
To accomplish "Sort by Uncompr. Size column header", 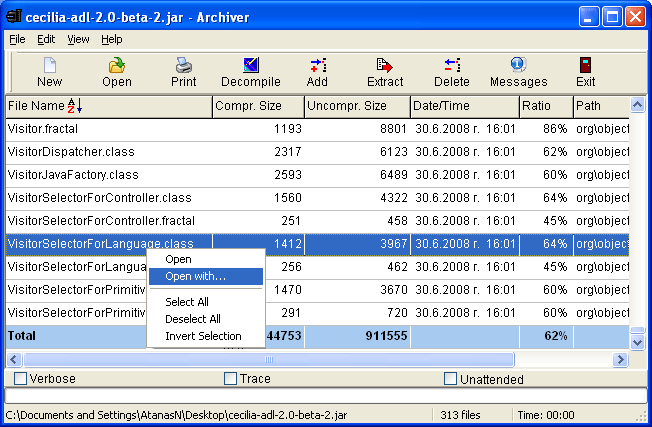I will [357, 106].
